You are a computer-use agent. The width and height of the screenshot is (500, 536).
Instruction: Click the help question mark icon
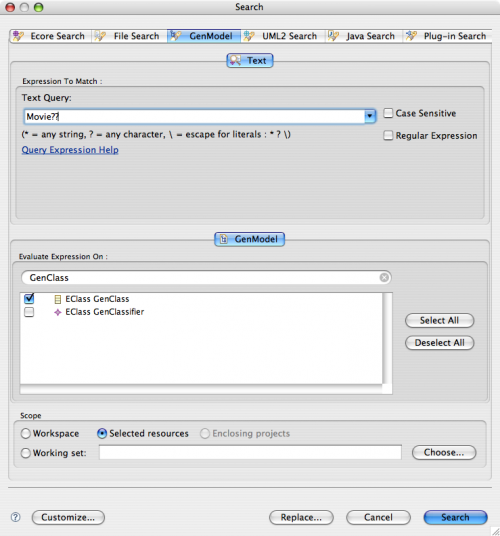(15, 517)
